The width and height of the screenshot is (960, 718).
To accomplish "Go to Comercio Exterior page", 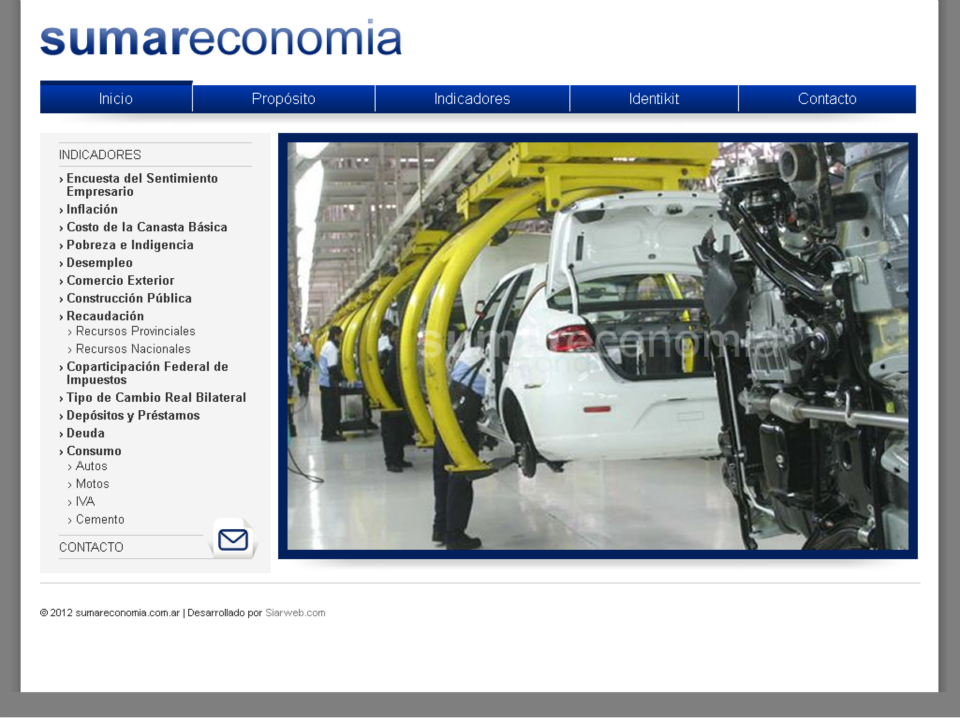I will click(120, 281).
